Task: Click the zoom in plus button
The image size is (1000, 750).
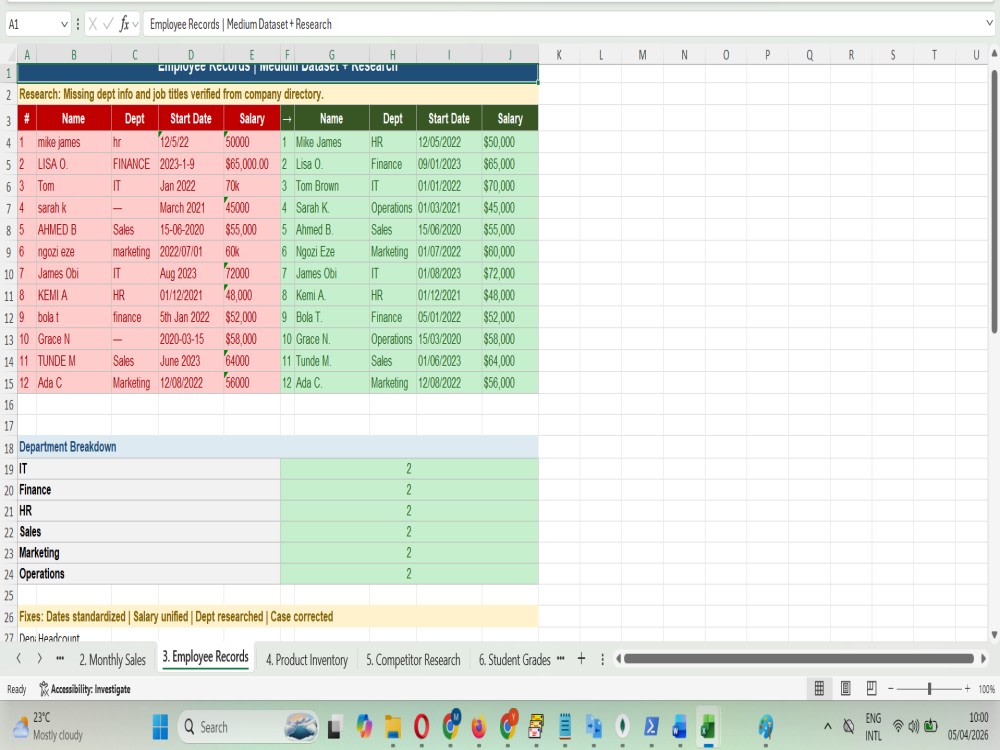Action: click(x=967, y=689)
